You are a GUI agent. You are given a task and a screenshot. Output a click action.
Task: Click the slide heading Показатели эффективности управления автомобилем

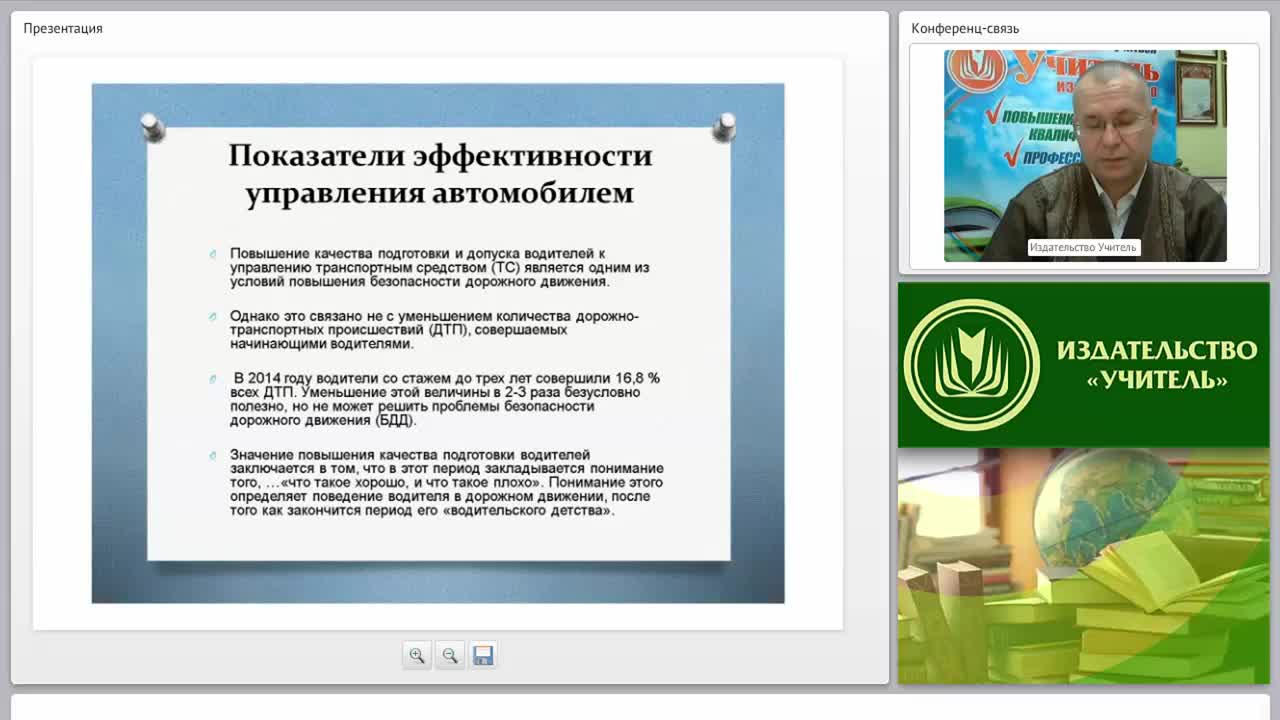coord(440,173)
